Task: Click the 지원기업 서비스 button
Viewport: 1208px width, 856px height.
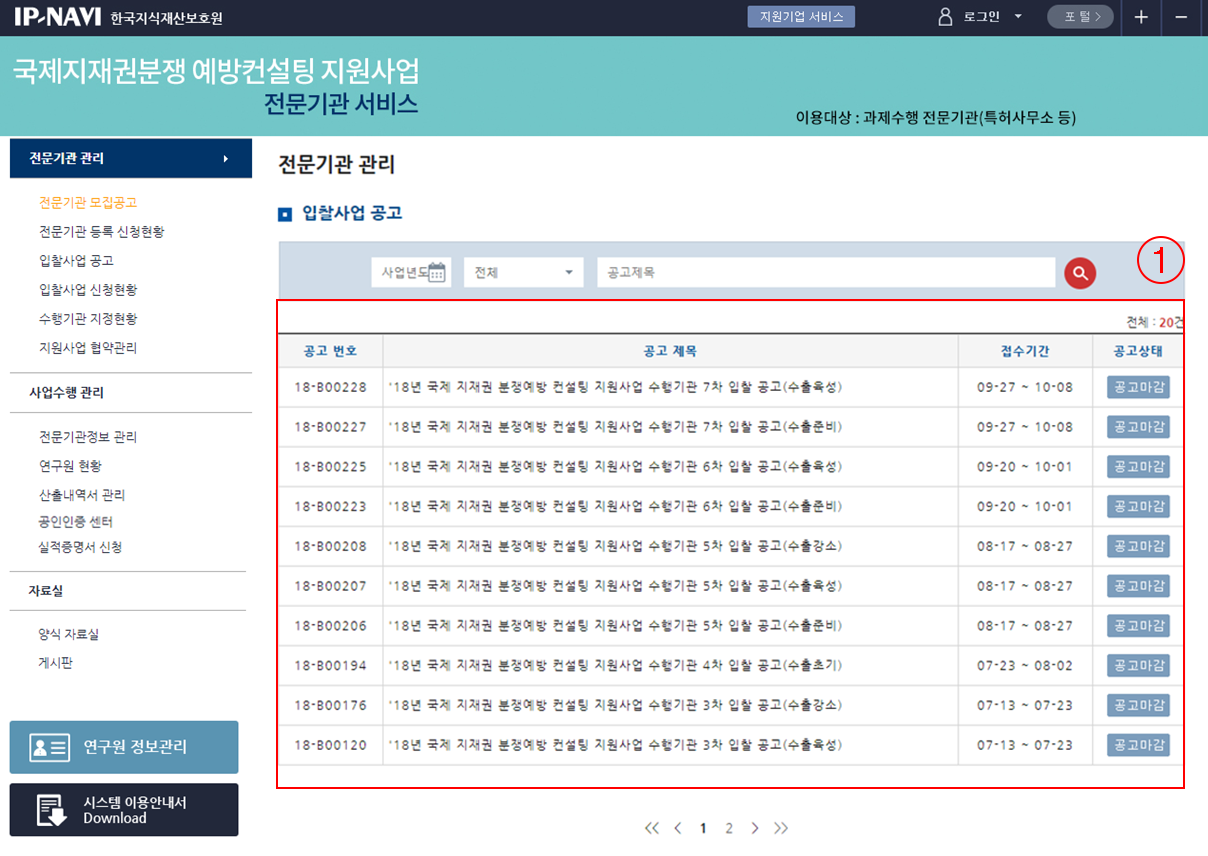Action: click(801, 17)
